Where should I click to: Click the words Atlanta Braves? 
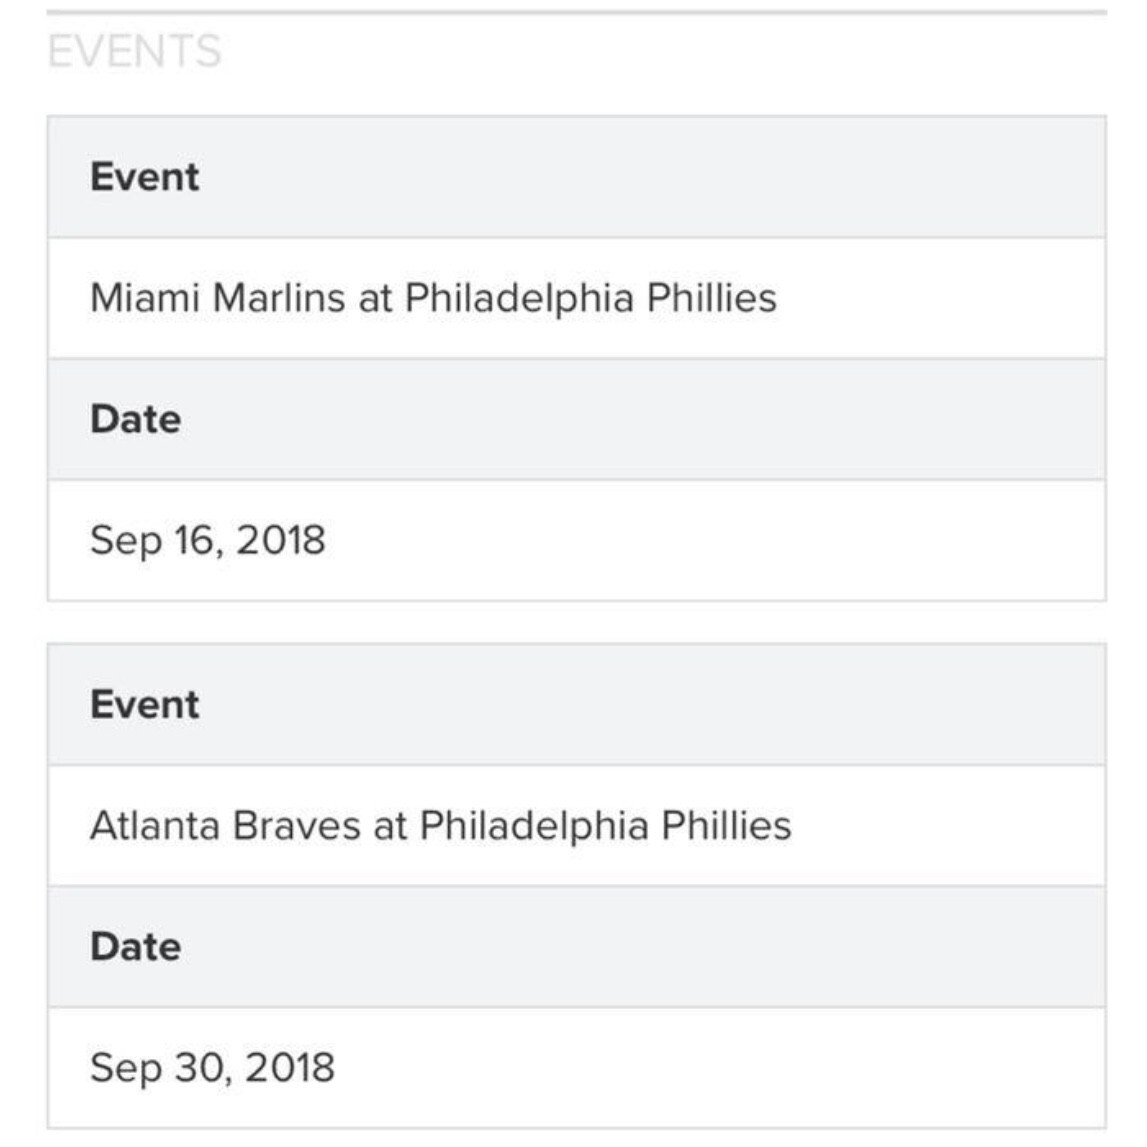pos(225,825)
